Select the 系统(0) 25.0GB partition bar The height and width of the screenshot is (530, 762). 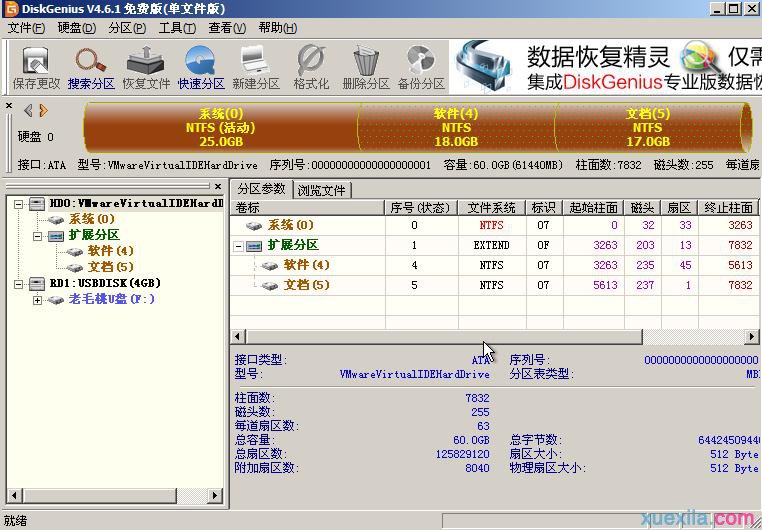coord(221,127)
